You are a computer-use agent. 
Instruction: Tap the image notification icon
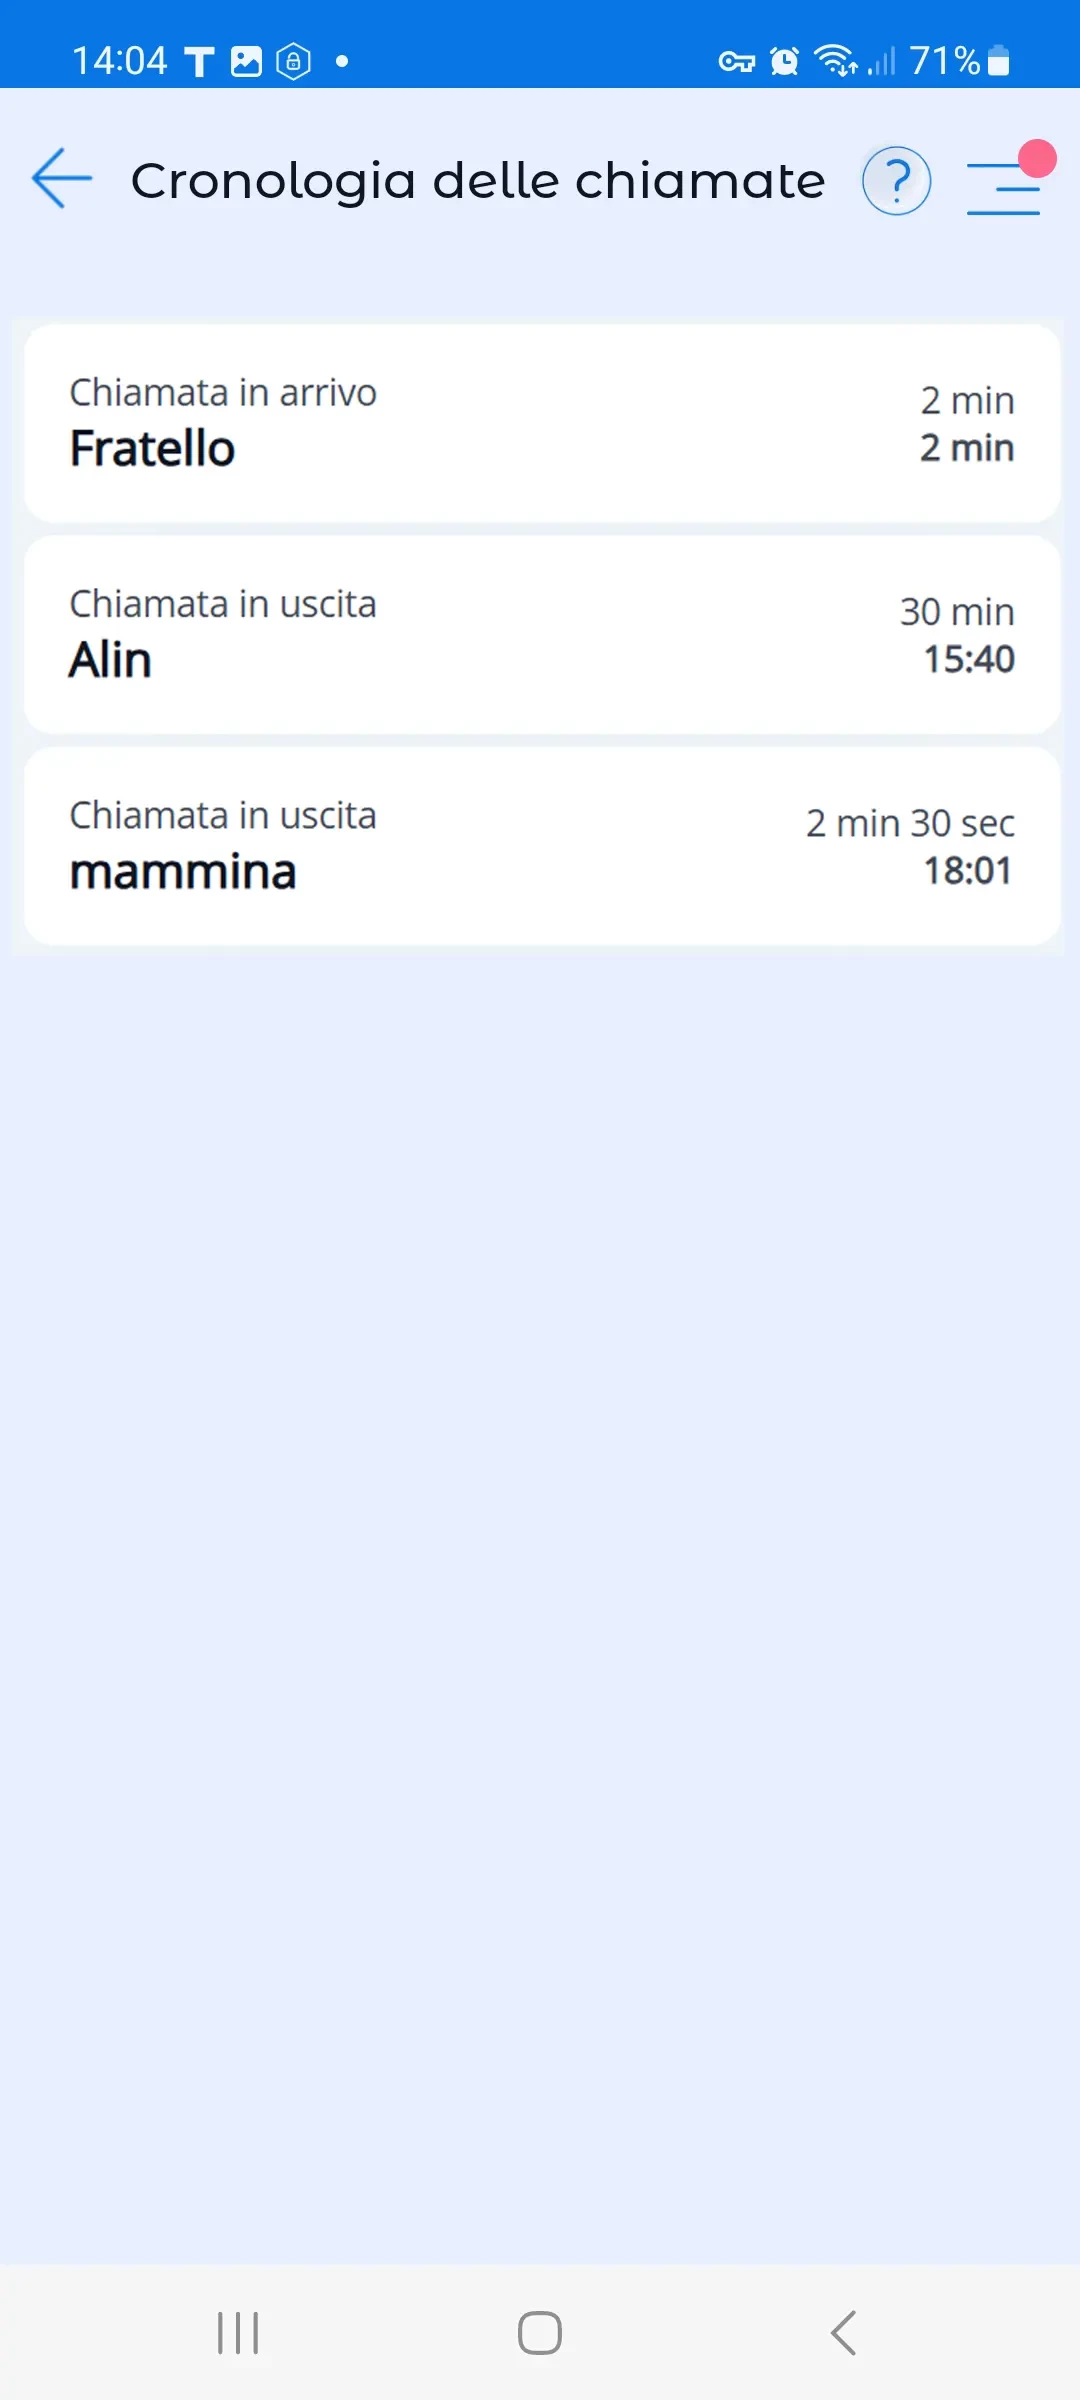[x=246, y=62]
